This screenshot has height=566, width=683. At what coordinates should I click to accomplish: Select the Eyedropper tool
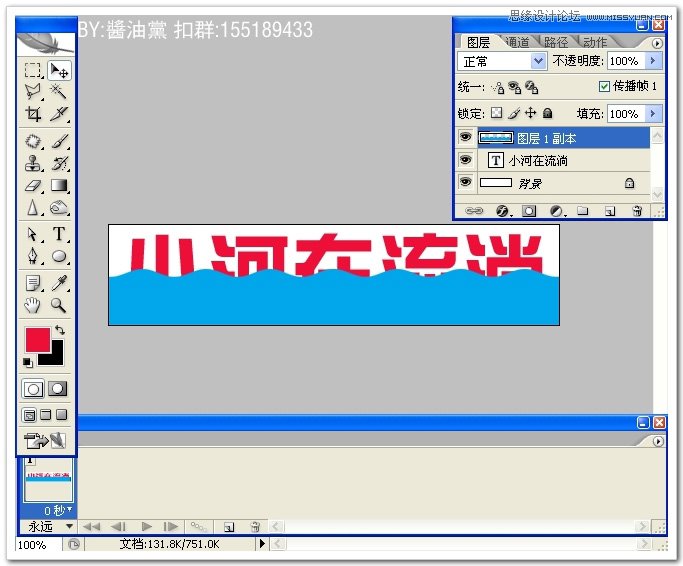point(59,283)
